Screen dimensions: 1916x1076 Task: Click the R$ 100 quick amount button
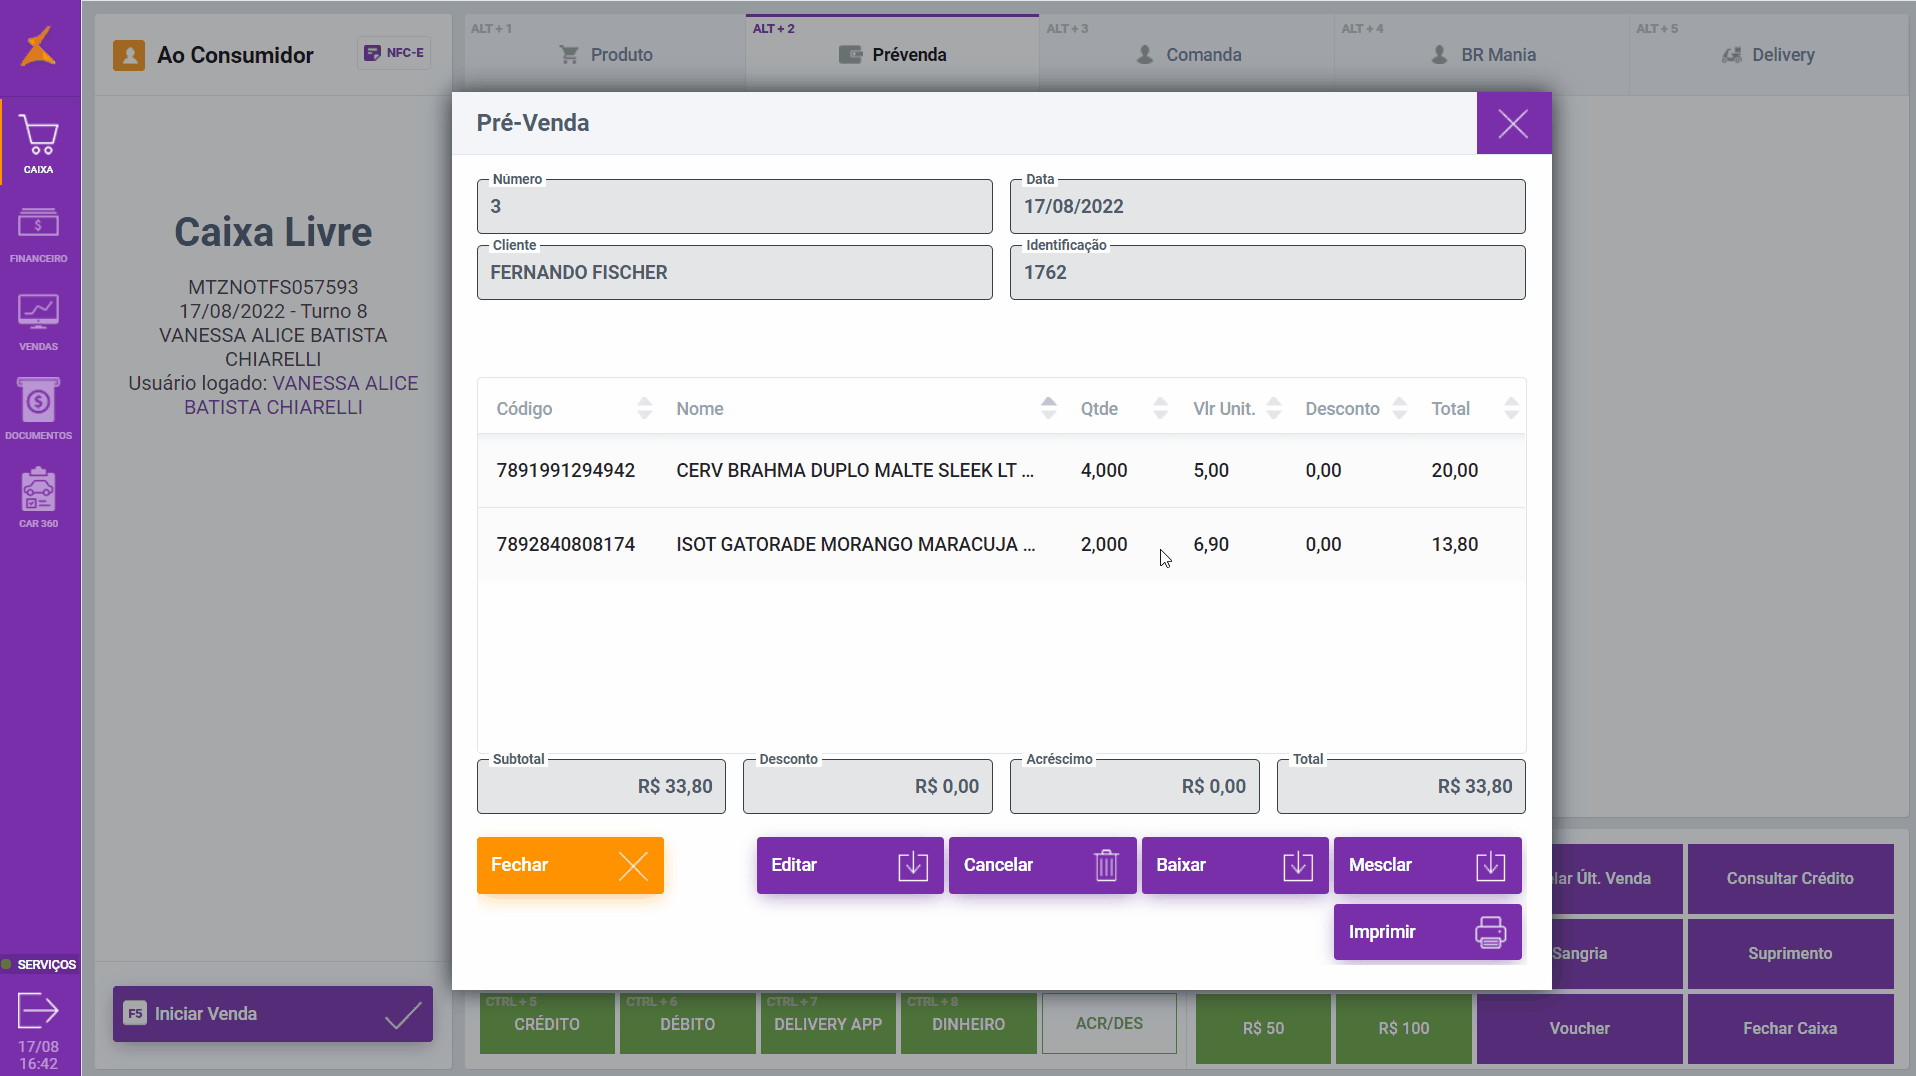tap(1404, 1029)
